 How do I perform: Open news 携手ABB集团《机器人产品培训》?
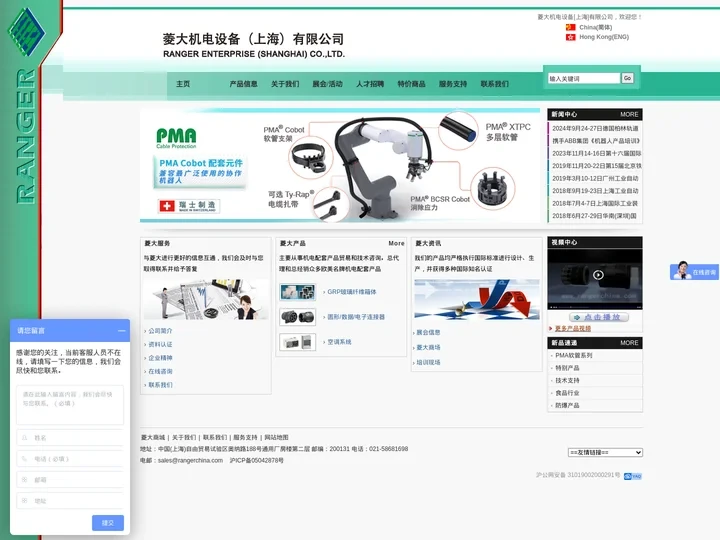coord(596,141)
